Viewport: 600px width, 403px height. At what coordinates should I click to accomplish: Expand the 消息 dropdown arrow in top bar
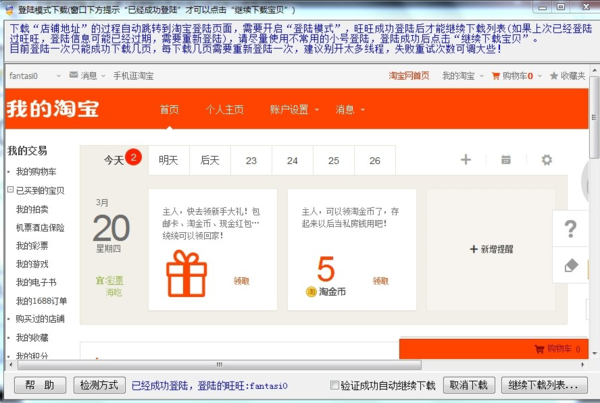click(x=103, y=76)
